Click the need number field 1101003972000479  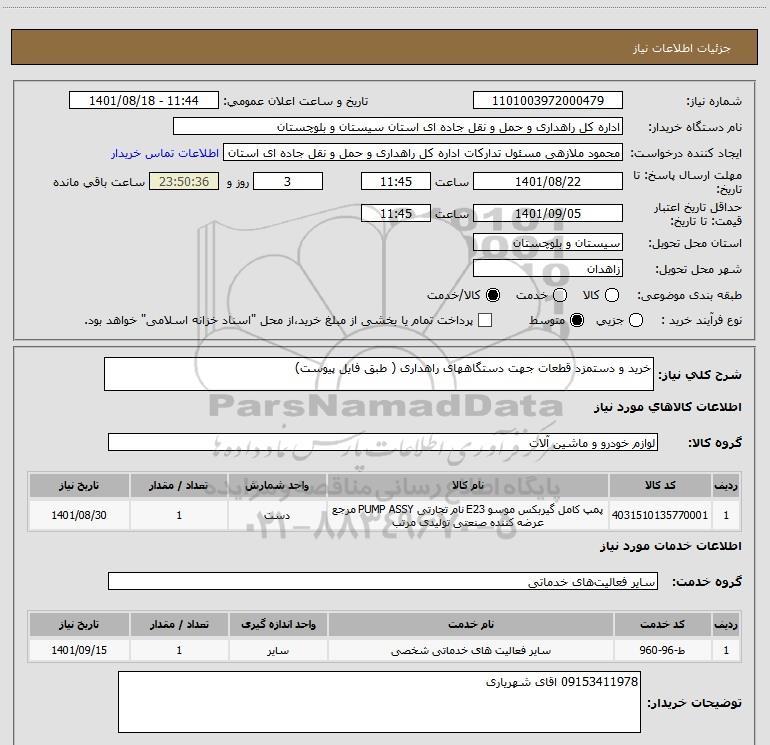click(x=548, y=100)
